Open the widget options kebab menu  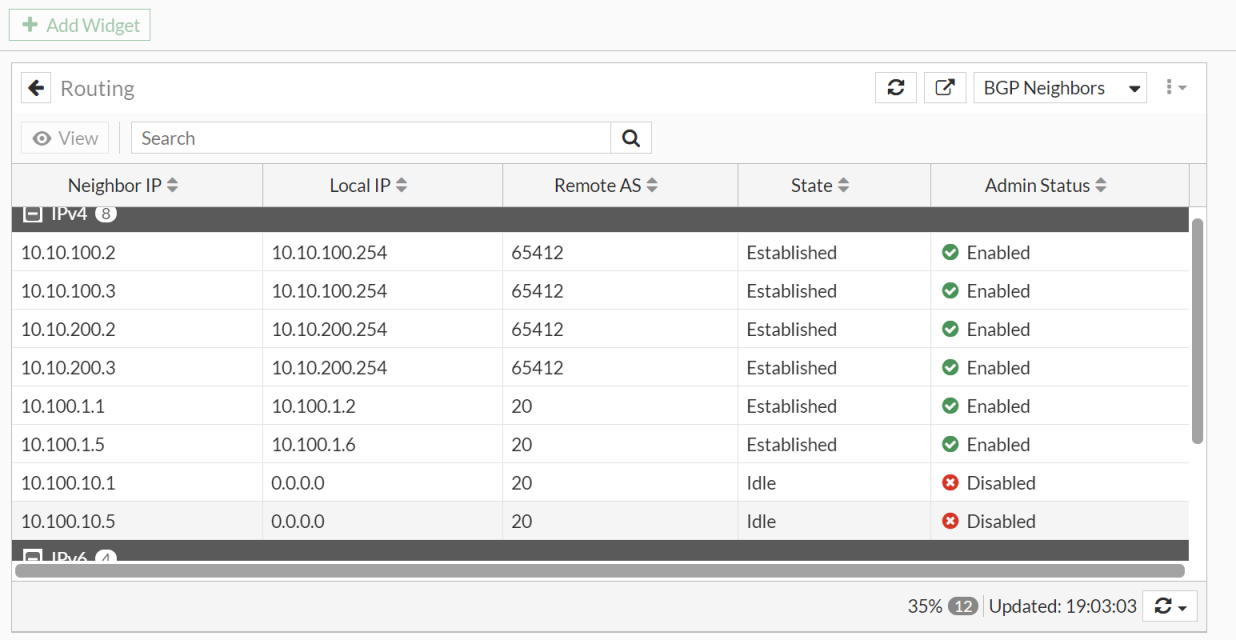(x=1175, y=88)
